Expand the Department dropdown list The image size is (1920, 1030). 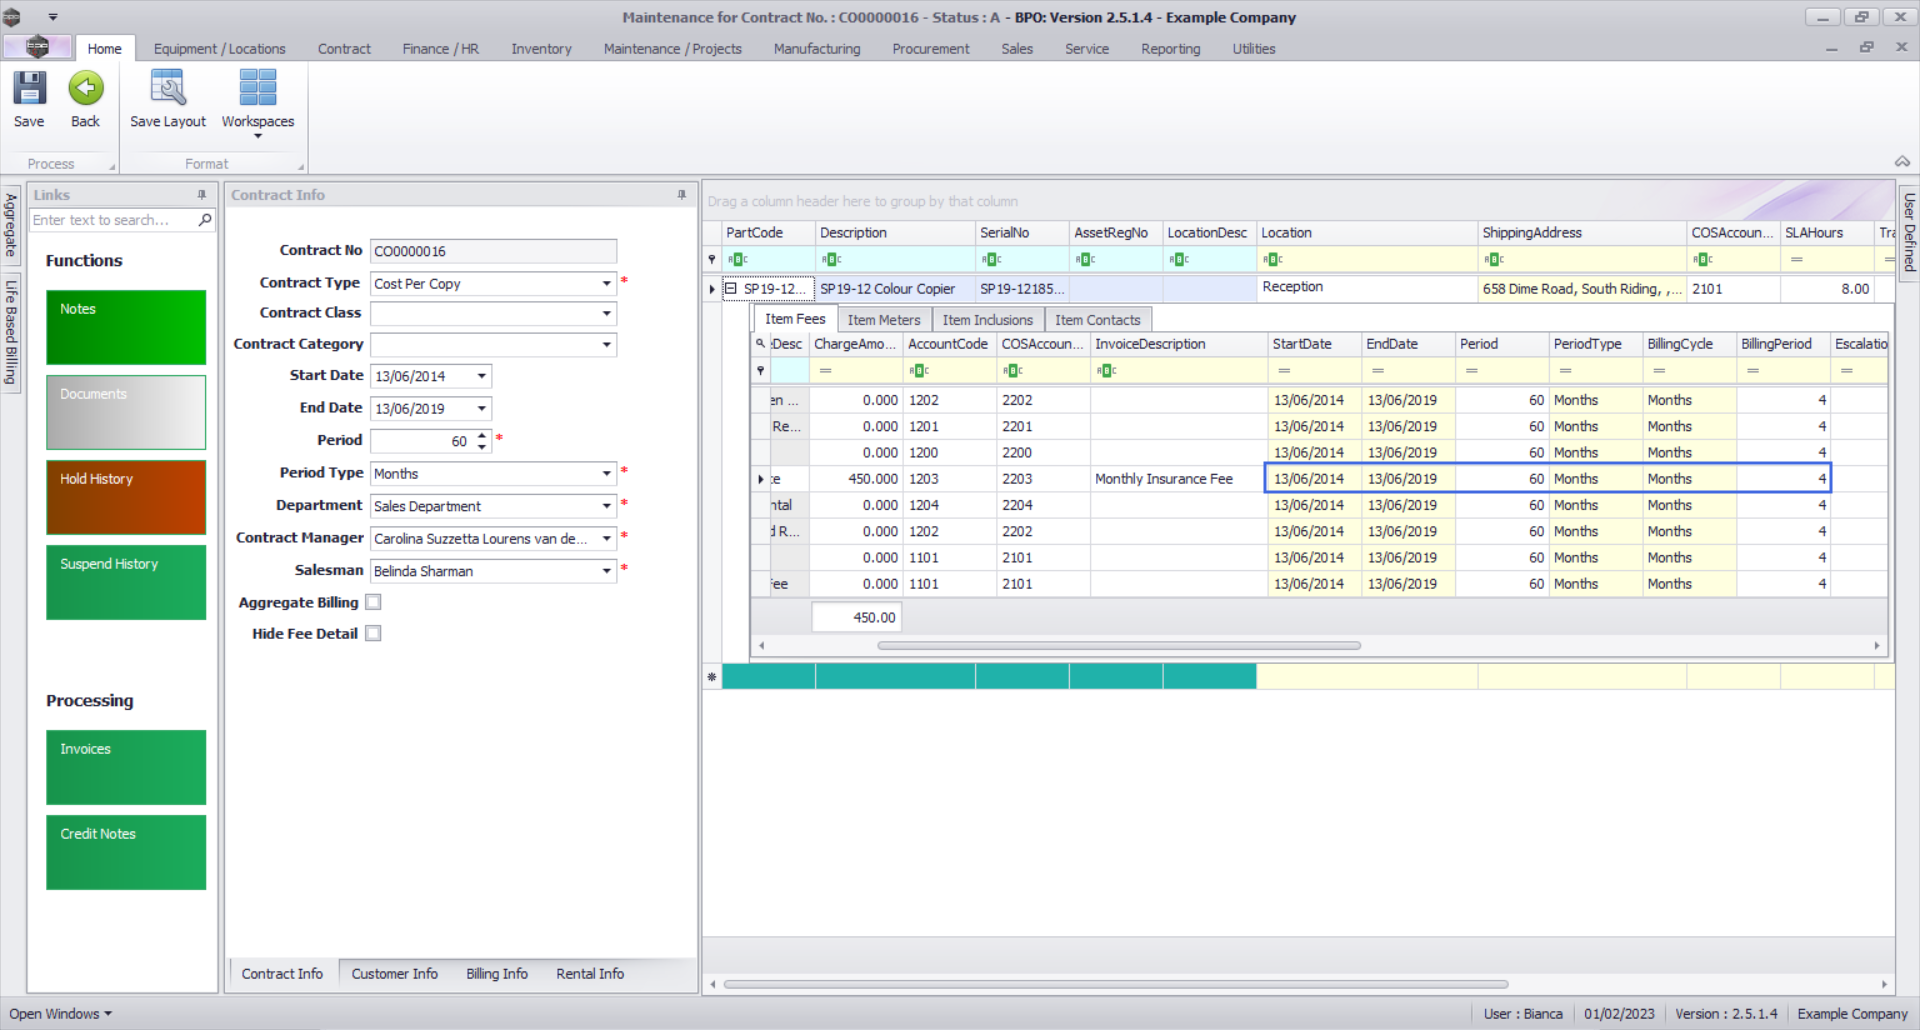pos(606,506)
